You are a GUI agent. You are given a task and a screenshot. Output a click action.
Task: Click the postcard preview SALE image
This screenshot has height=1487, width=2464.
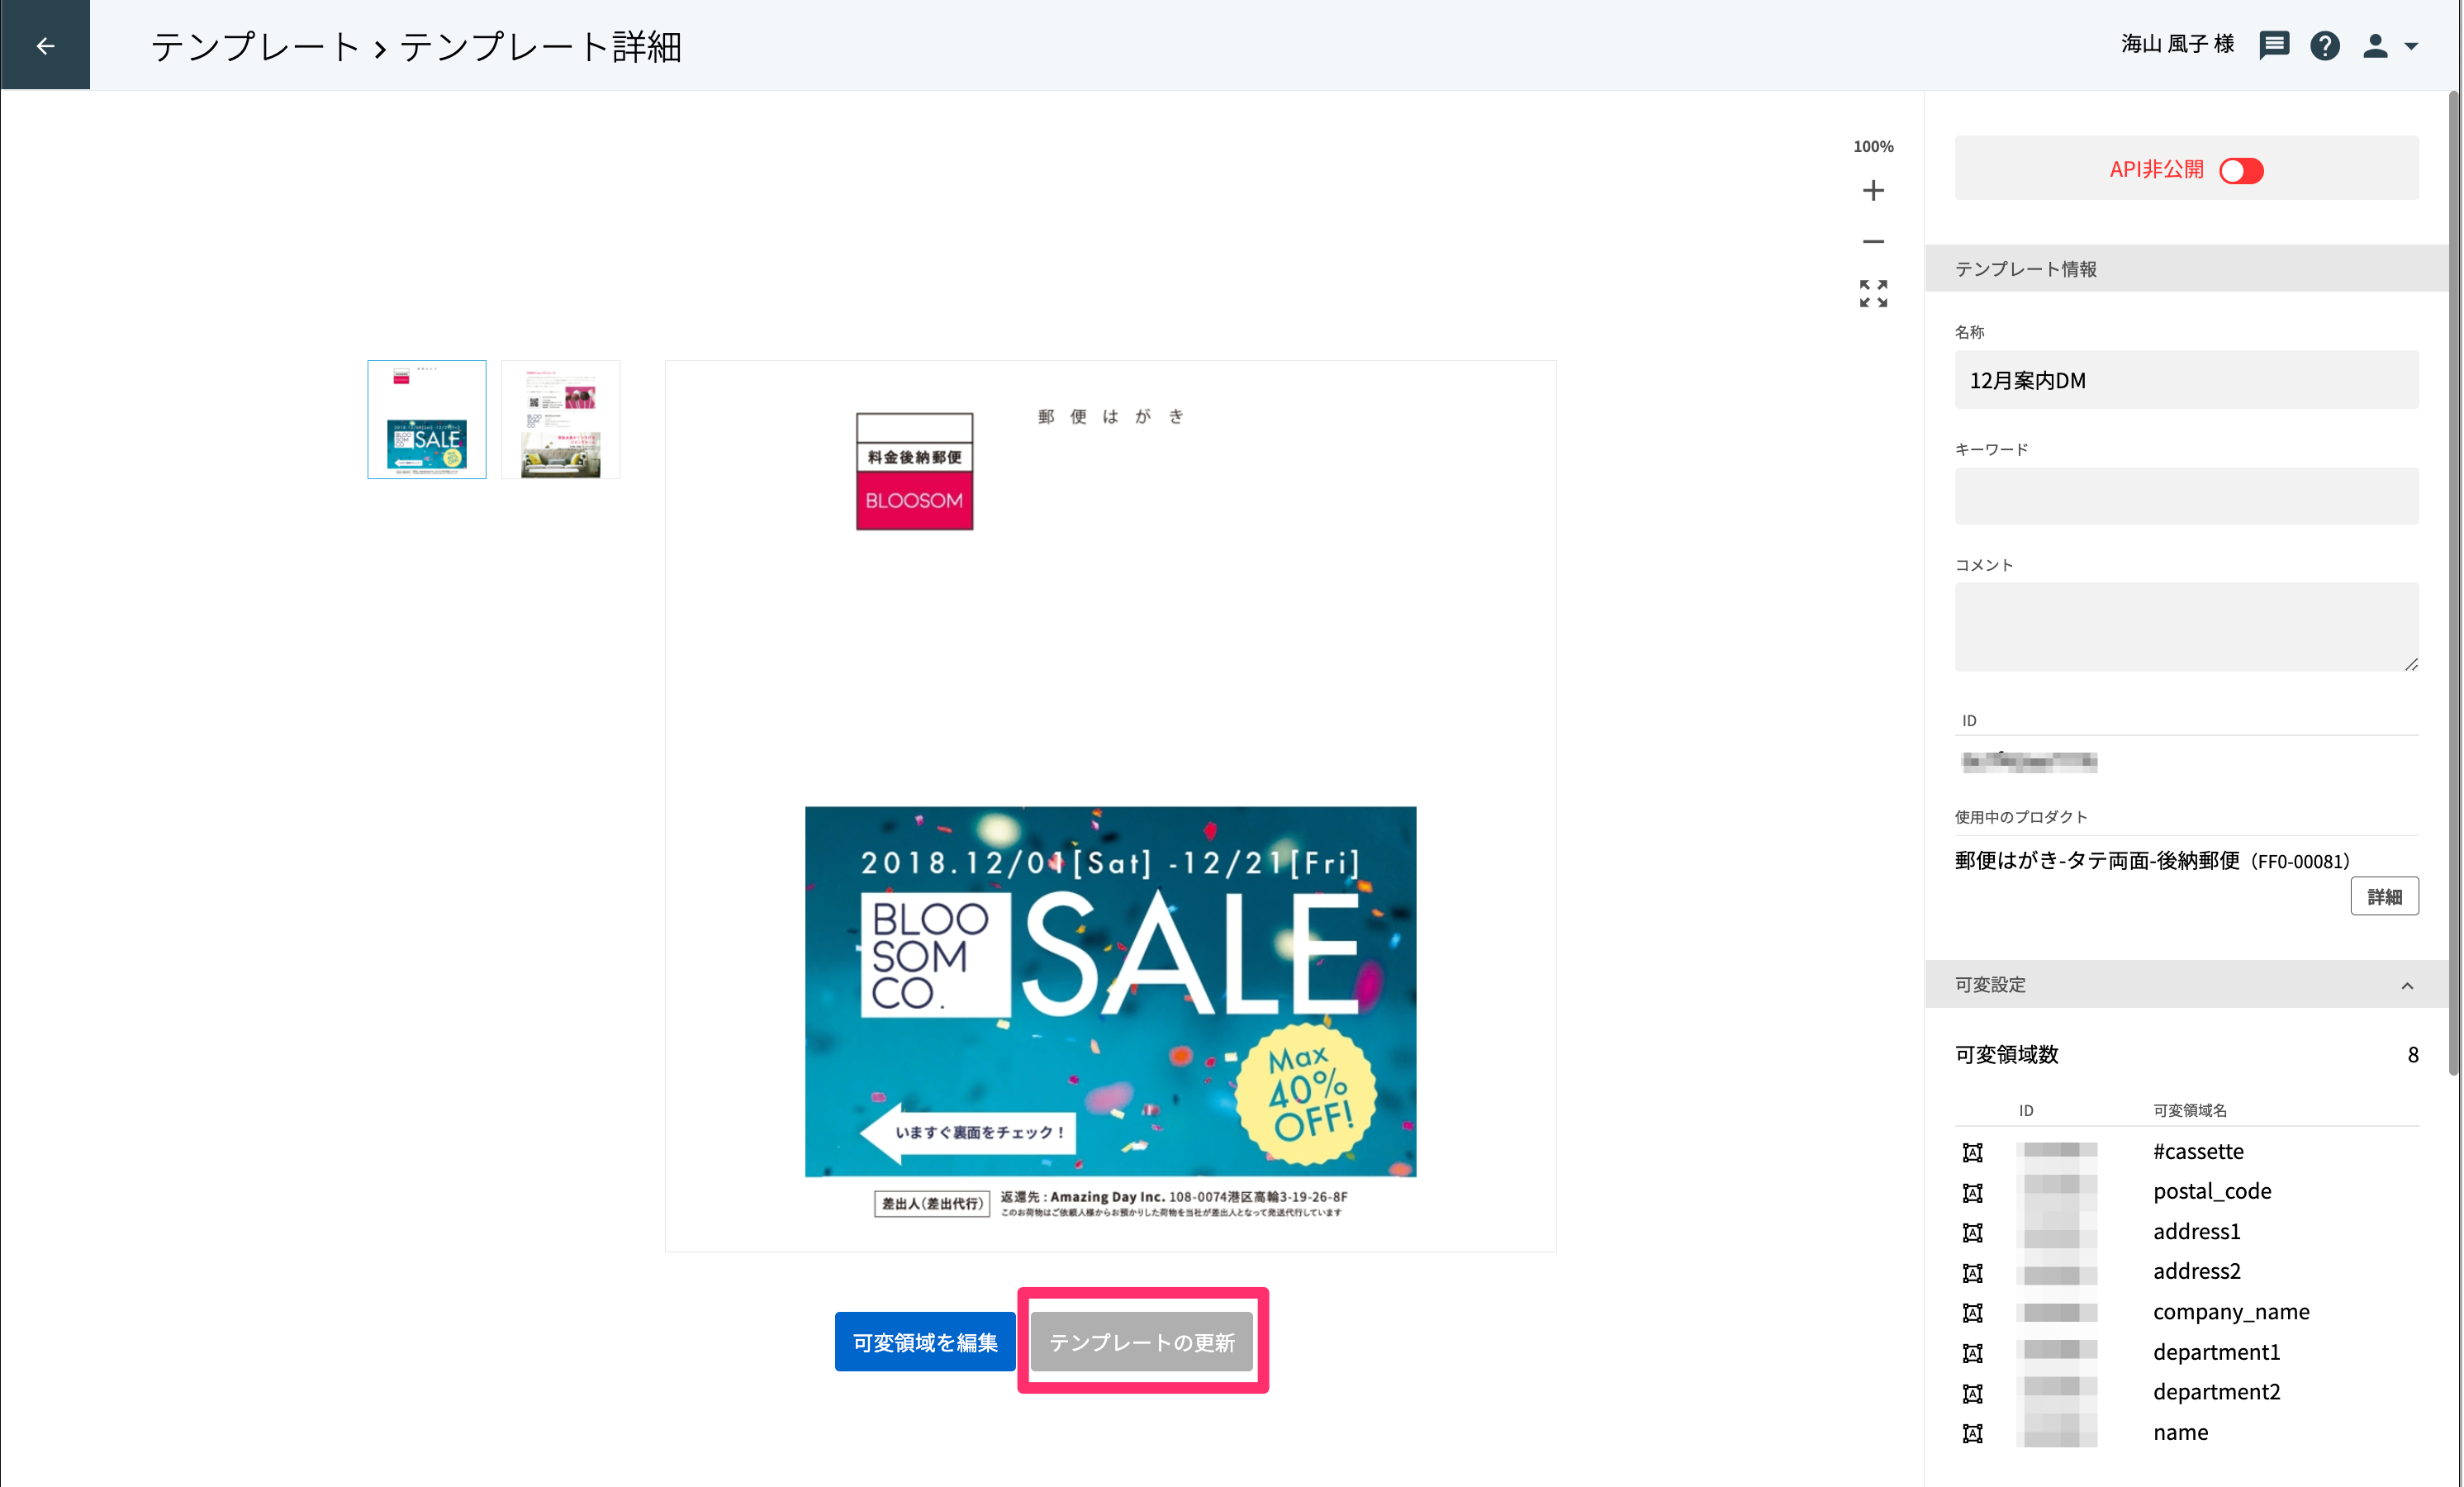[x=1110, y=991]
